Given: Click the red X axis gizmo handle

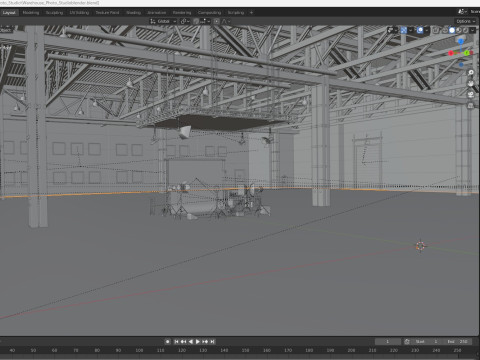Looking at the screenshot, I should [451, 53].
